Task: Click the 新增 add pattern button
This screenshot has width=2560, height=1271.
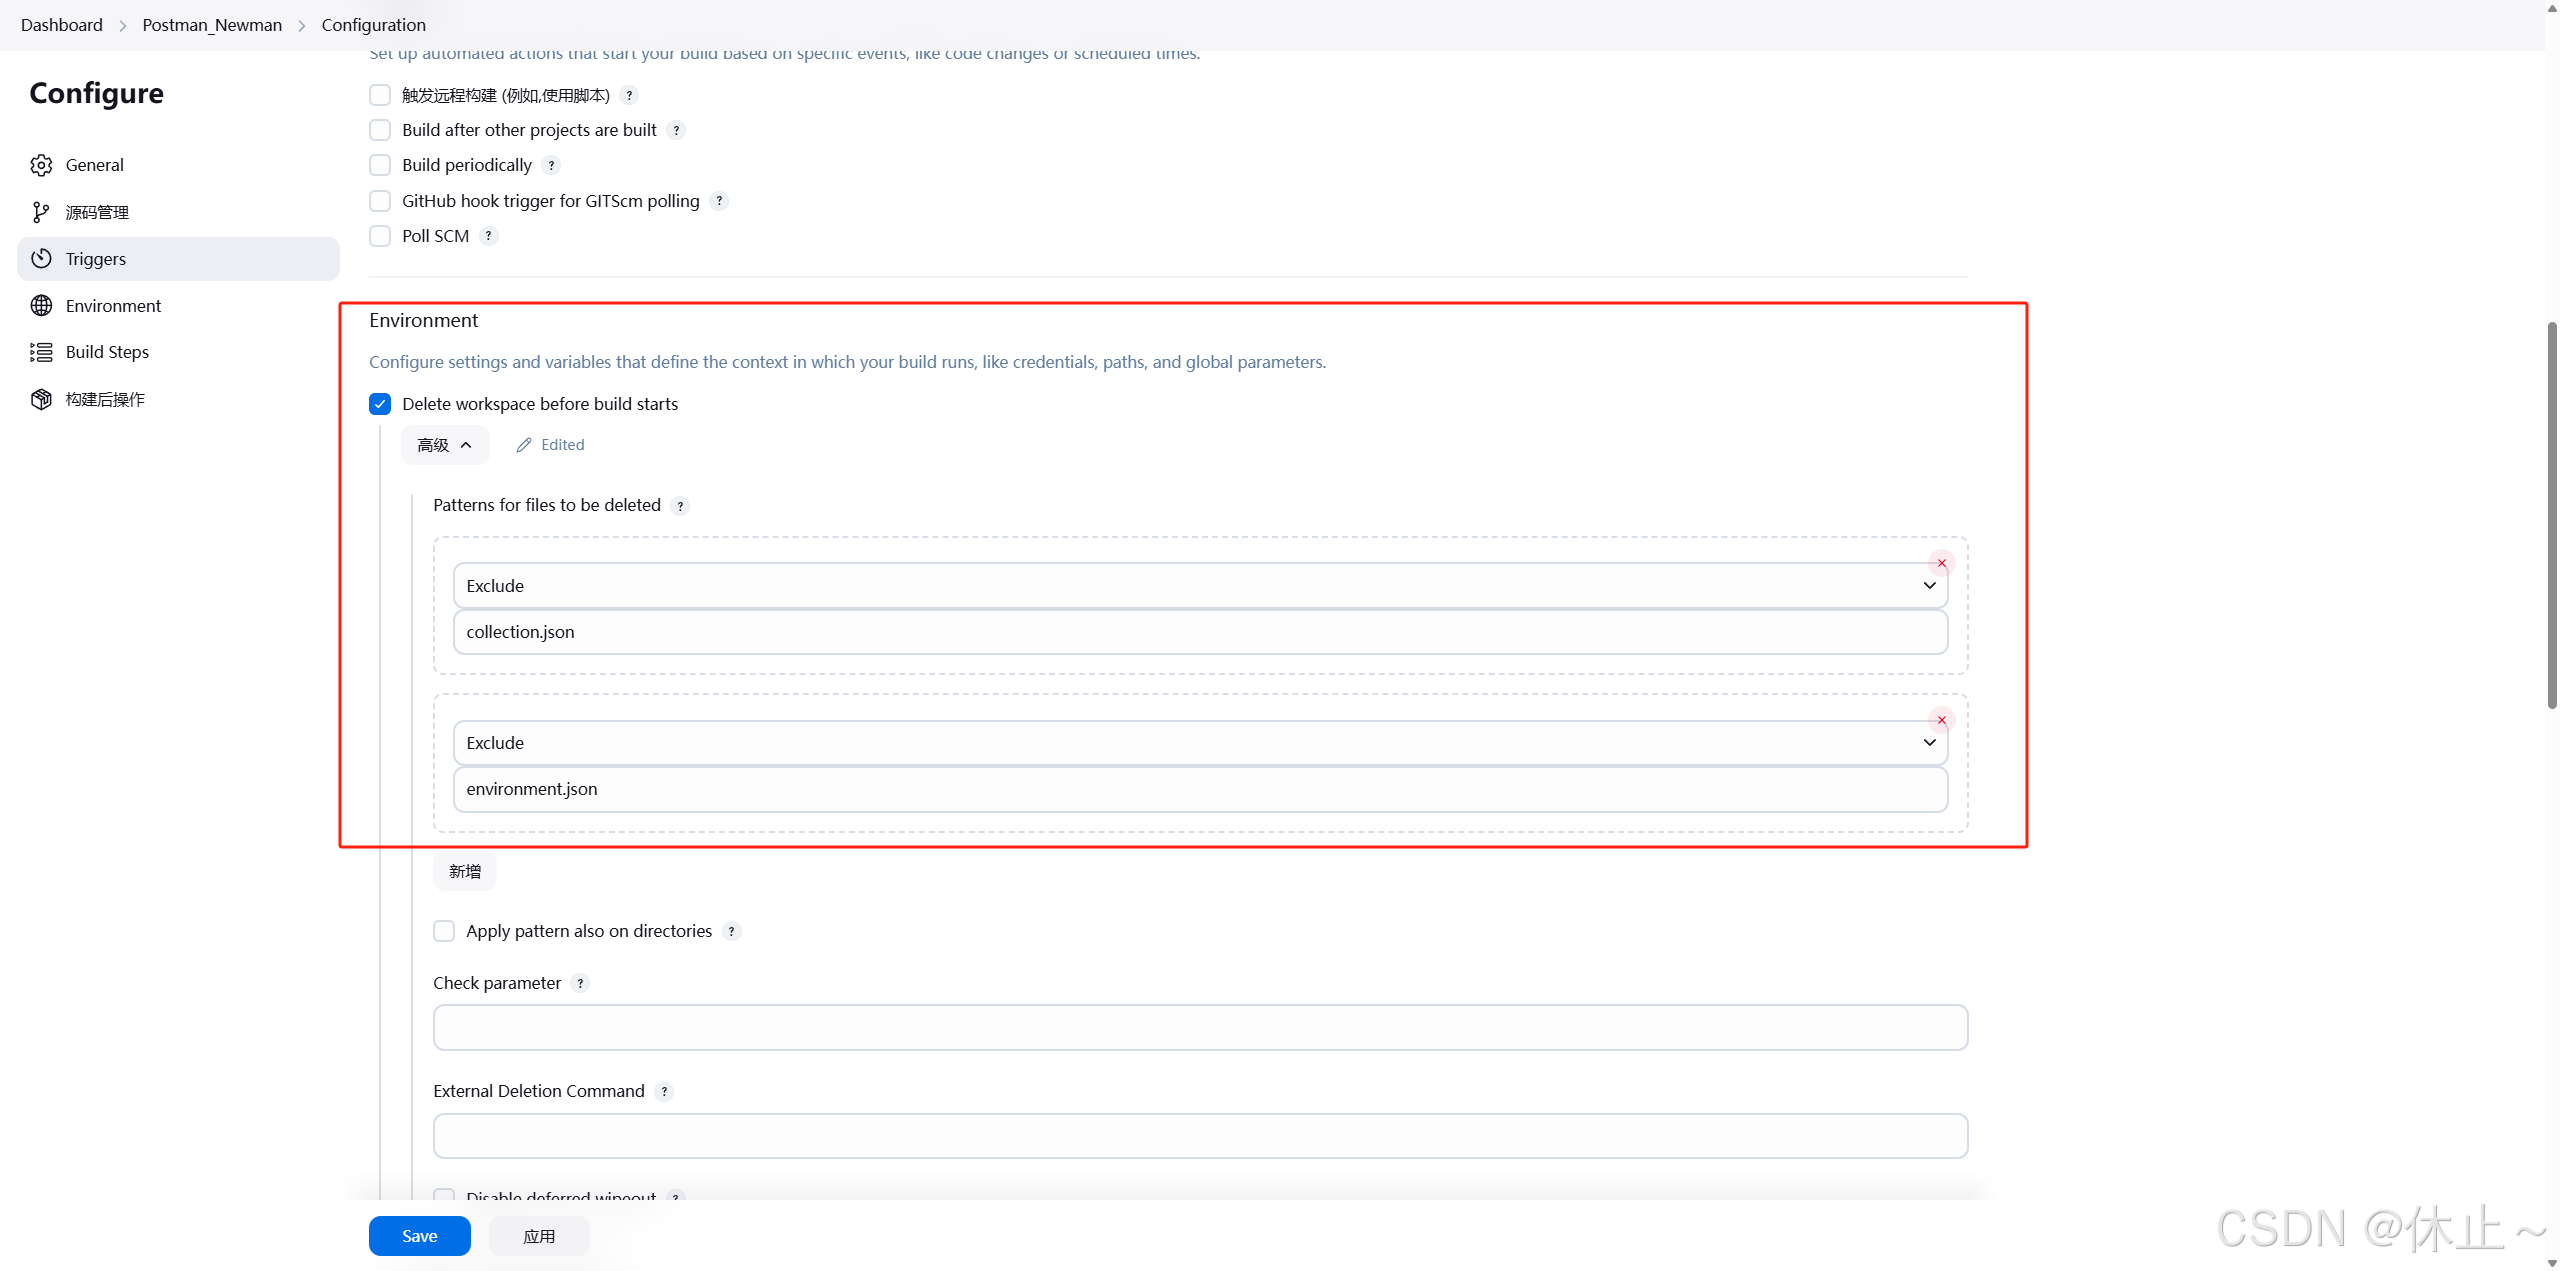Action: 464,871
